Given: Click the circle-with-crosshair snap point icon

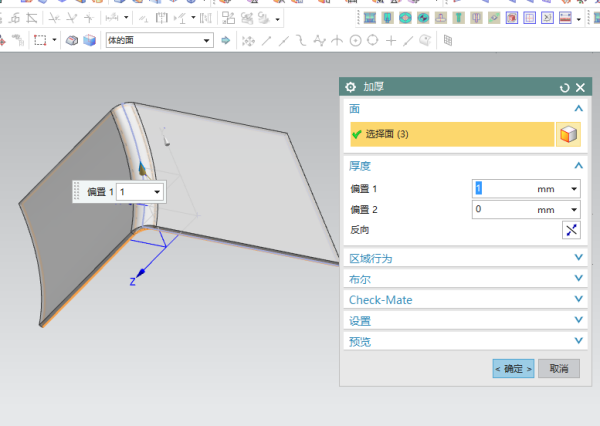Looking at the screenshot, I should pos(354,40).
